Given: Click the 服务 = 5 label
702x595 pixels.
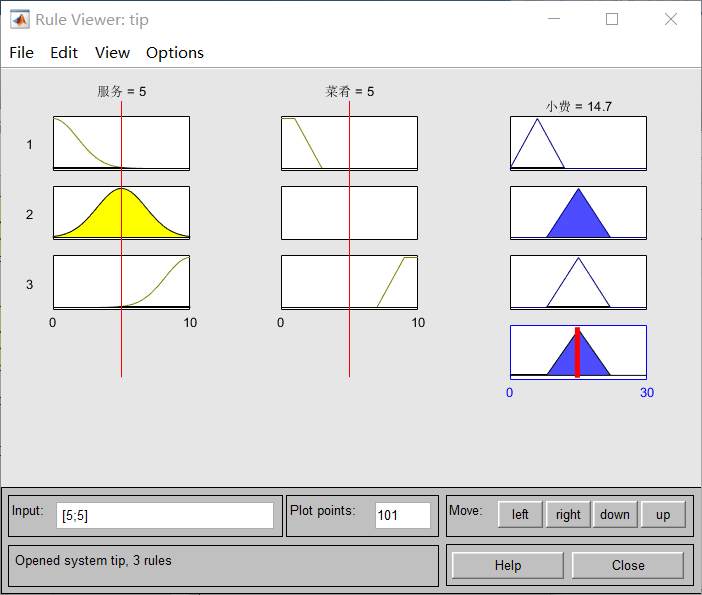Looking at the screenshot, I should pos(122,92).
